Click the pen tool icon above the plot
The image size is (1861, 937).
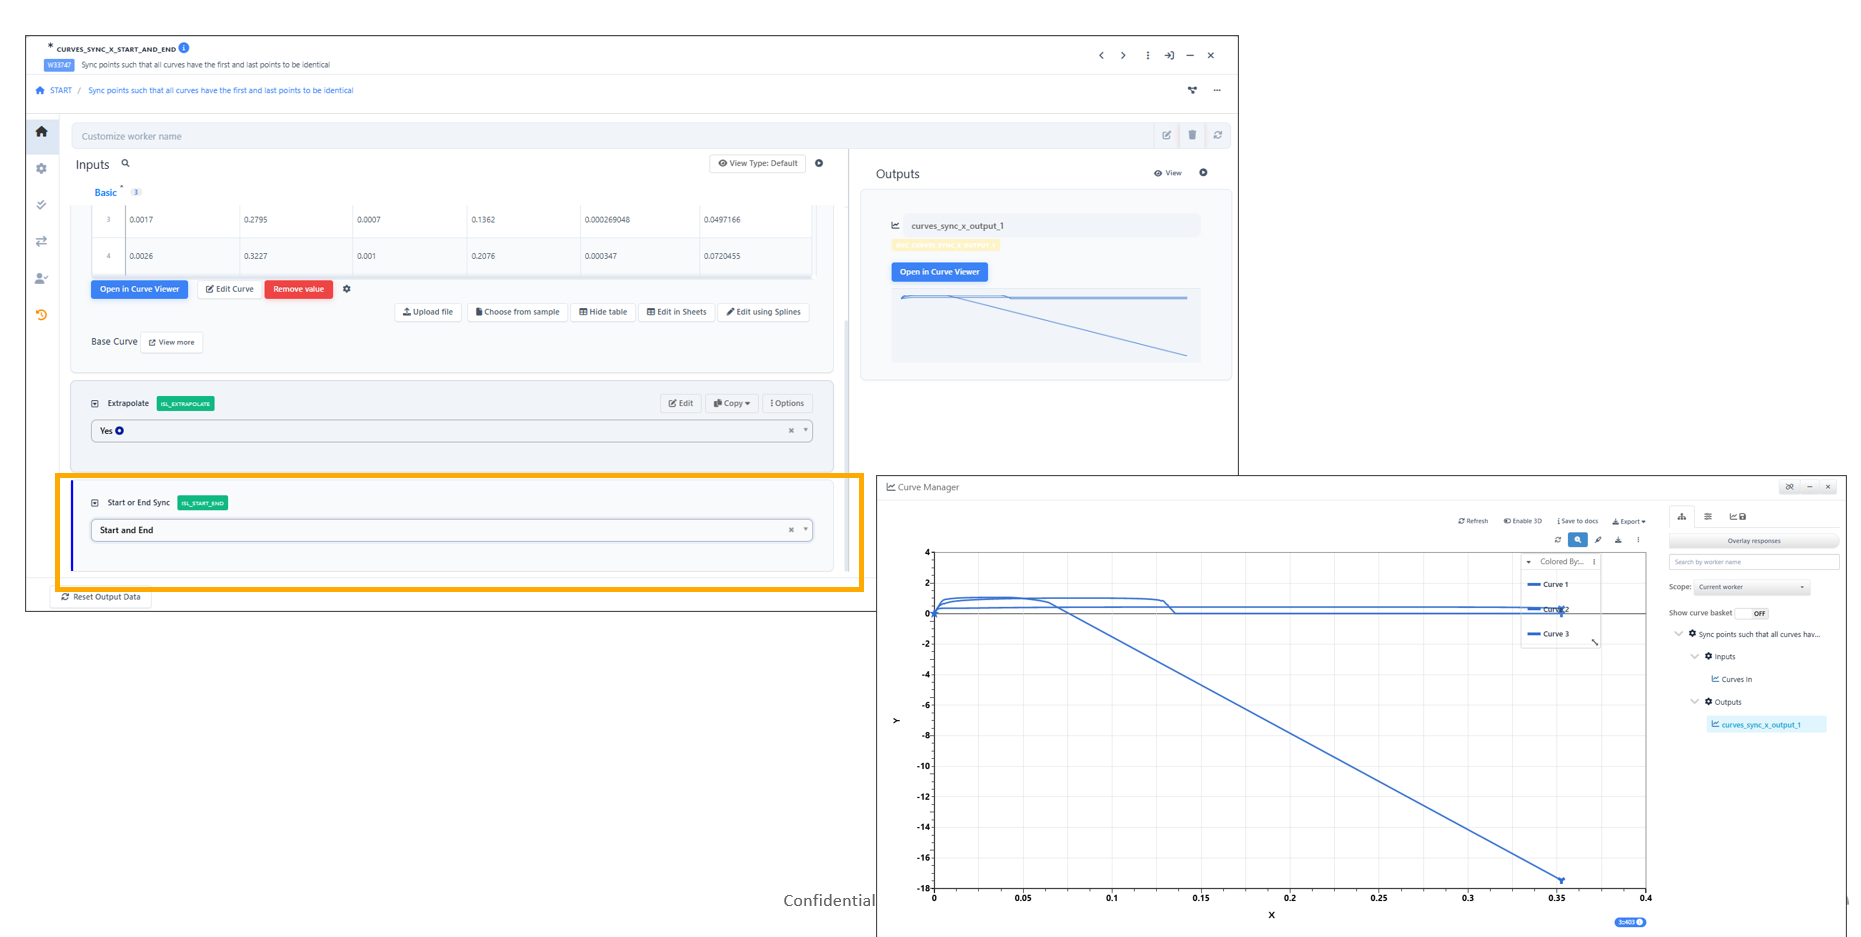1598,540
